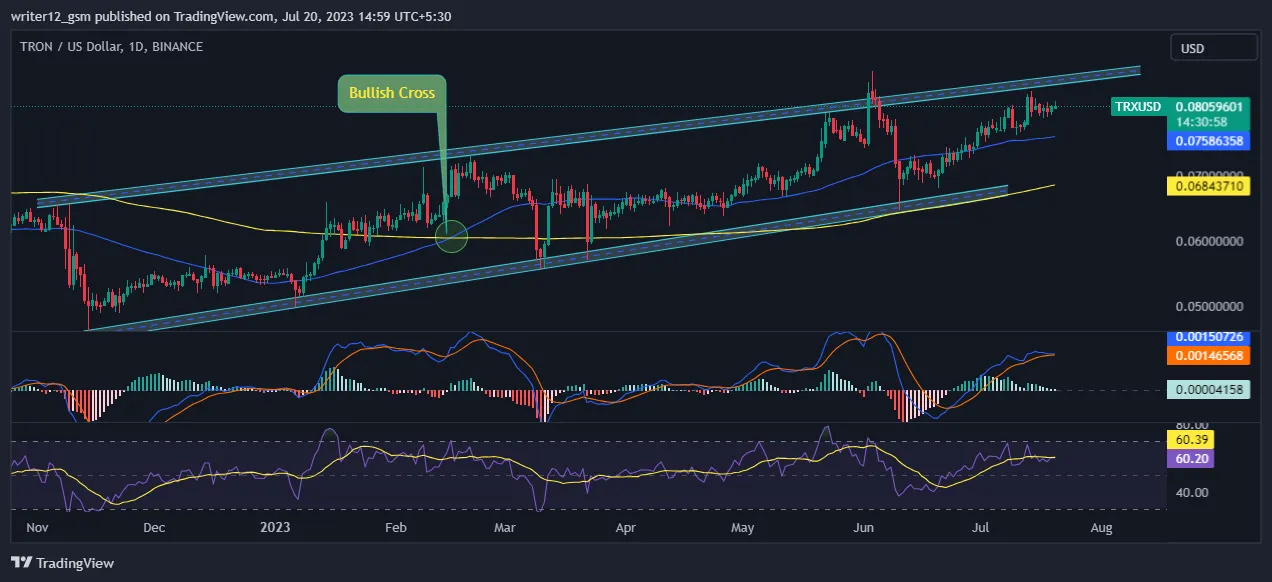Click the MACD value 0.00150726
This screenshot has height=582, width=1272.
pos(1209,340)
